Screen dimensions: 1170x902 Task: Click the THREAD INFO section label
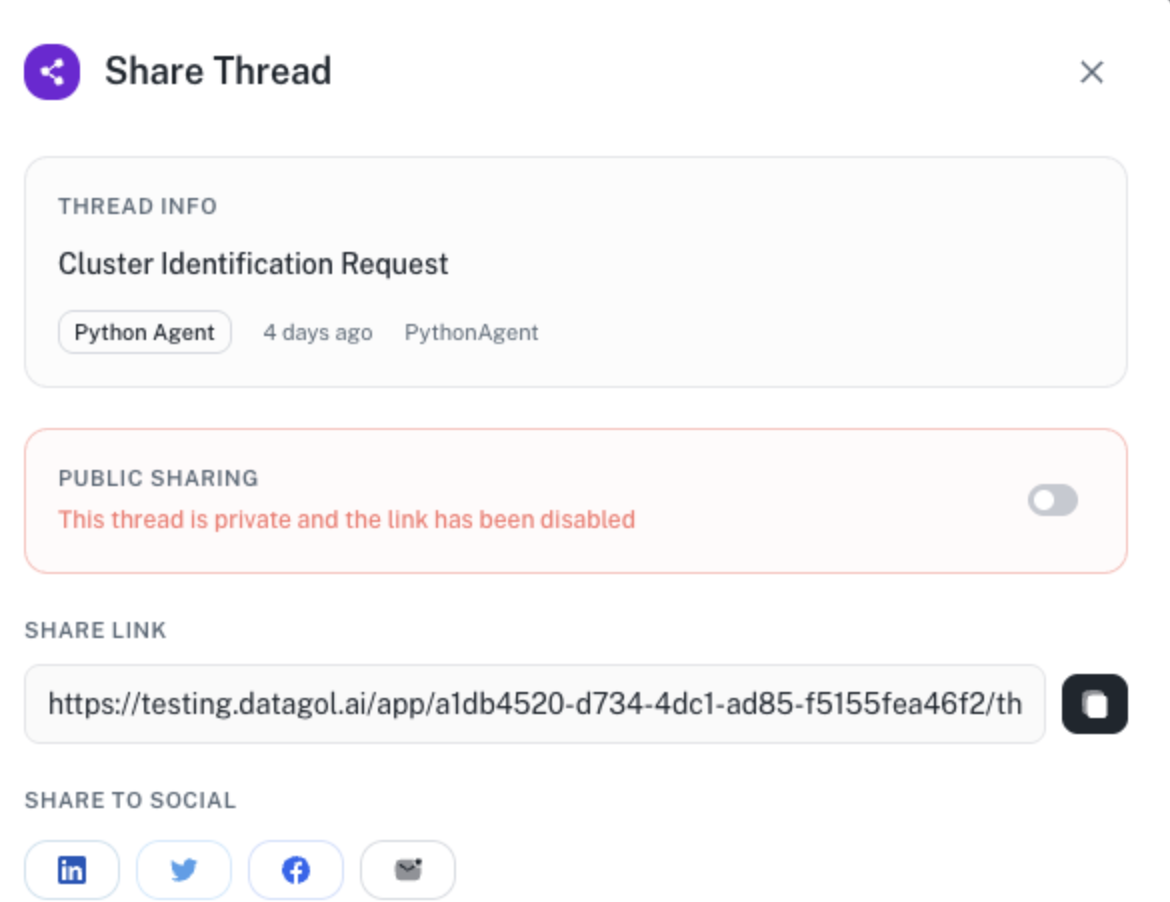(x=137, y=207)
